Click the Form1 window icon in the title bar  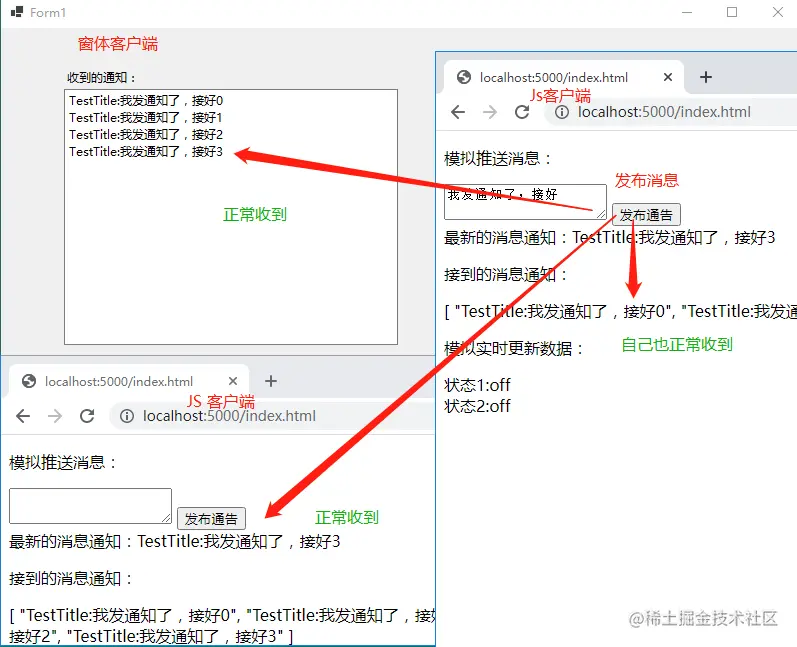(17, 12)
